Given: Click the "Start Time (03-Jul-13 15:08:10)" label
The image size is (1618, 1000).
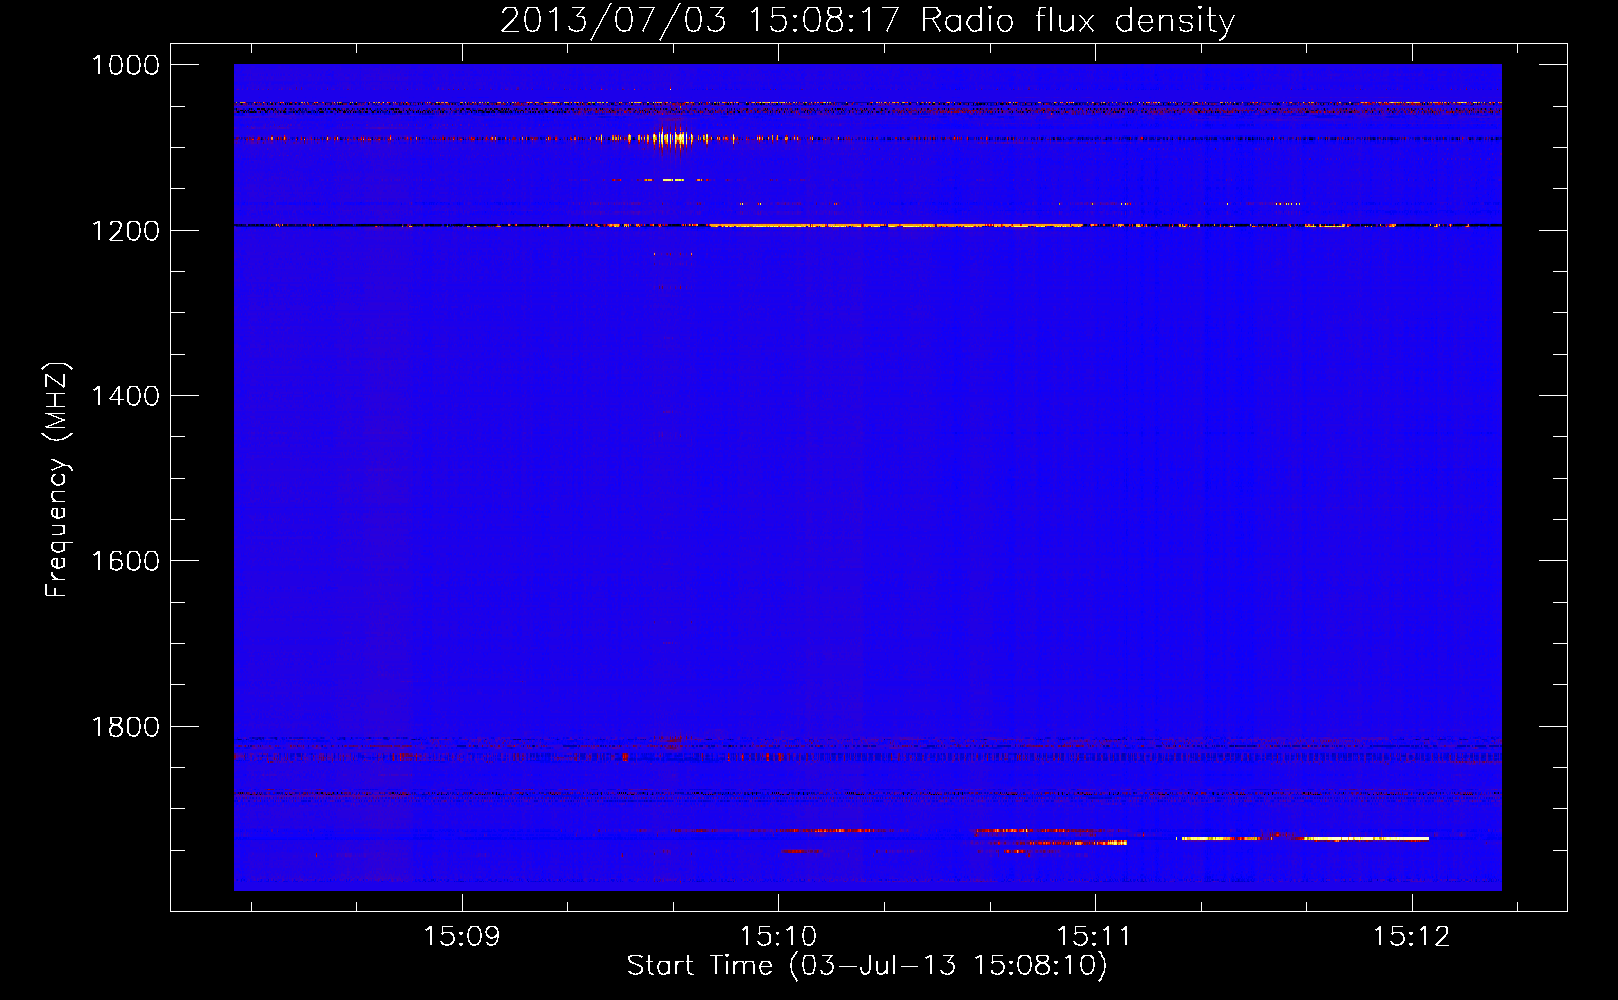Looking at the screenshot, I should pos(867,966).
